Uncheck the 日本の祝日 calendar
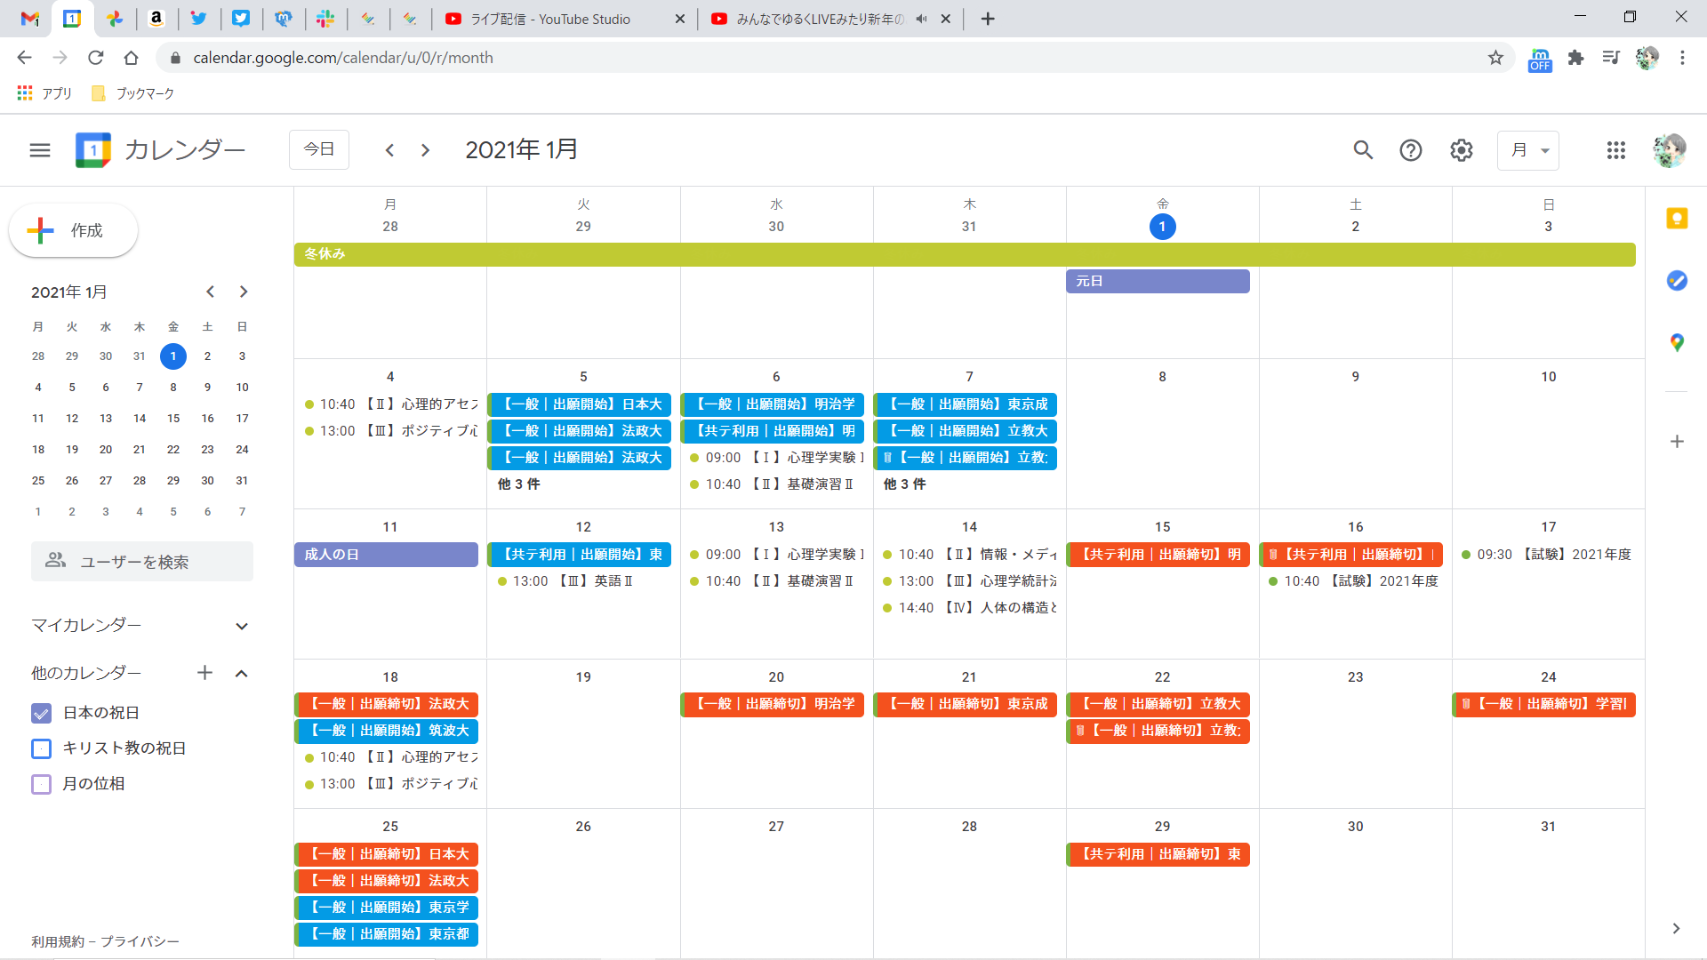1707x960 pixels. 41,713
